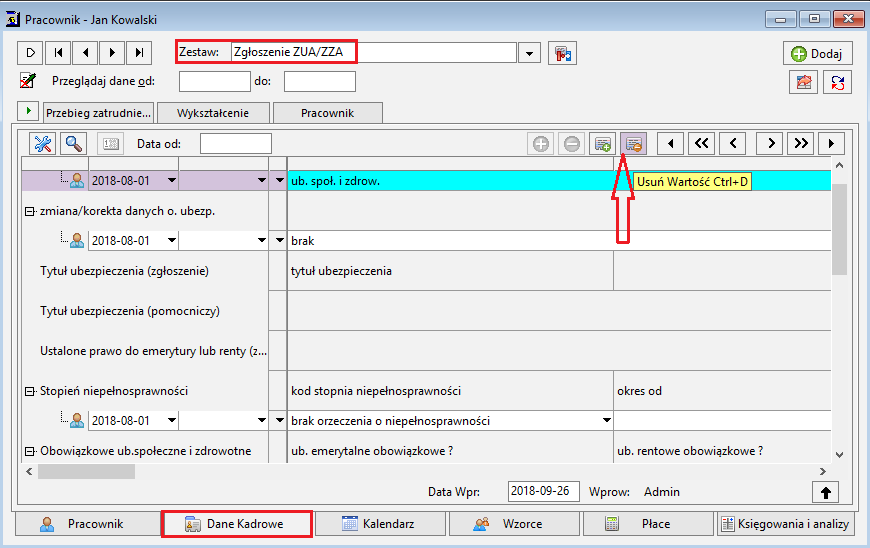Screen dimensions: 870x548
Task: Open the Wzorce tab
Action: point(514,524)
